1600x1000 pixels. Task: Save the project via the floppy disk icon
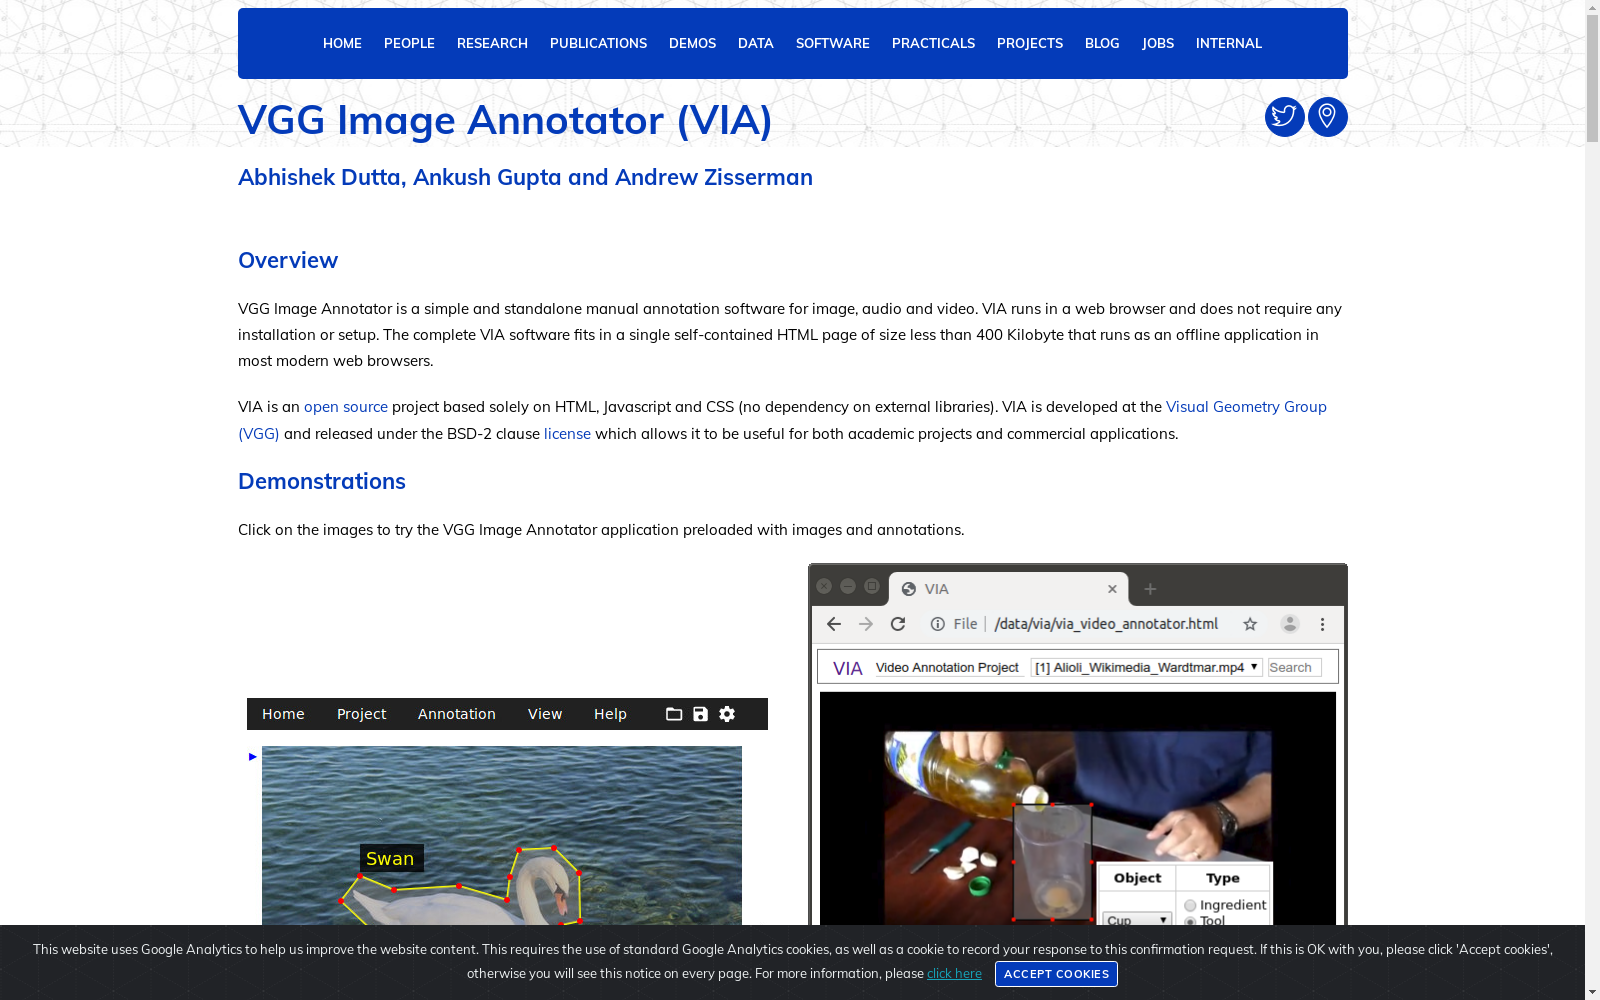tap(699, 714)
